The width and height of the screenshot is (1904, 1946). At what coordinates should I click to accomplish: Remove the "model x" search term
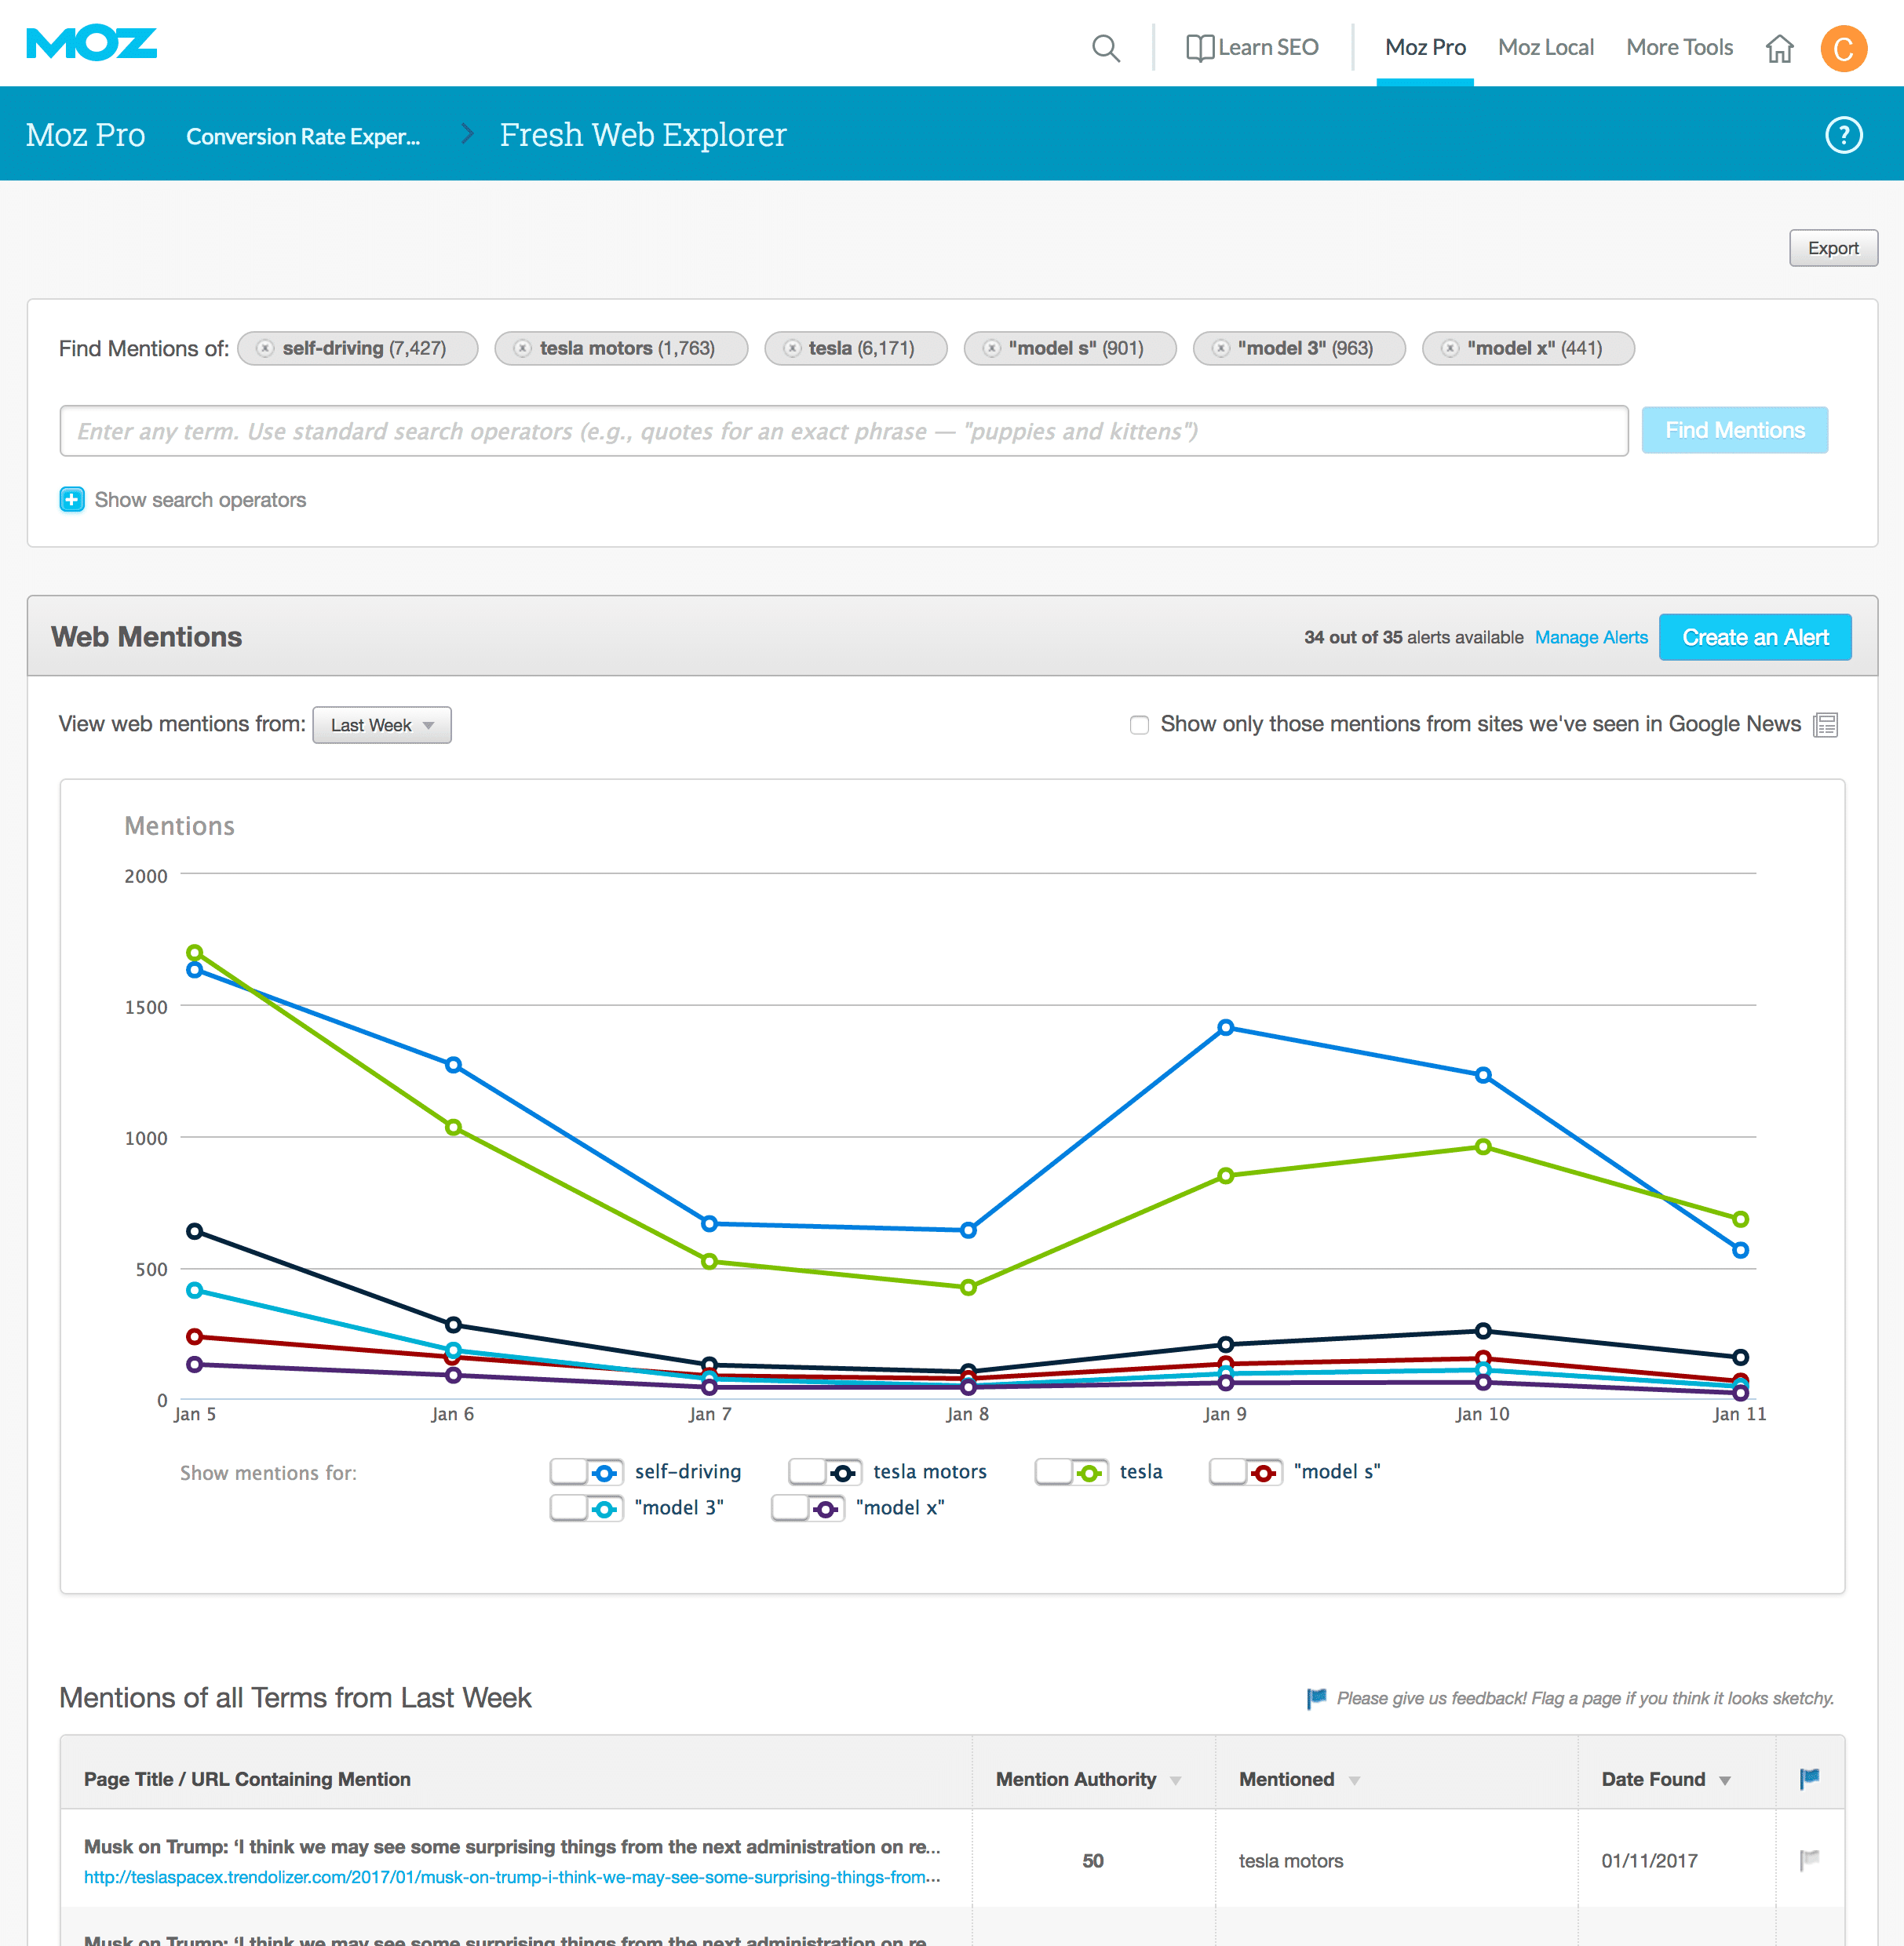click(1450, 348)
